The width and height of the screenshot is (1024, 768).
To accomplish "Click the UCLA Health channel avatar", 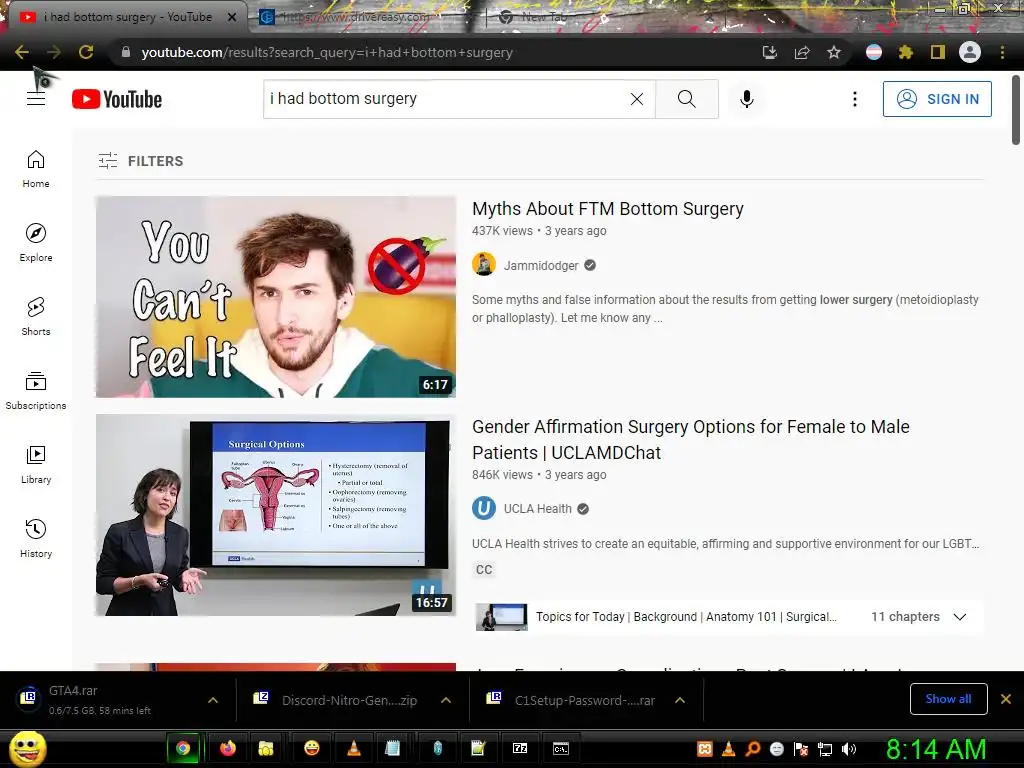I will click(x=484, y=508).
